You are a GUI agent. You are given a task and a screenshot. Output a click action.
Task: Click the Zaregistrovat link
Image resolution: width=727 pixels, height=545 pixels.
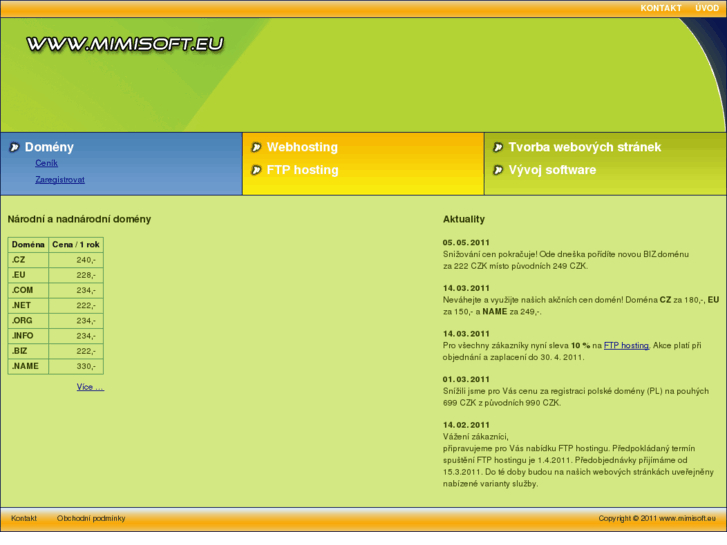[x=60, y=180]
